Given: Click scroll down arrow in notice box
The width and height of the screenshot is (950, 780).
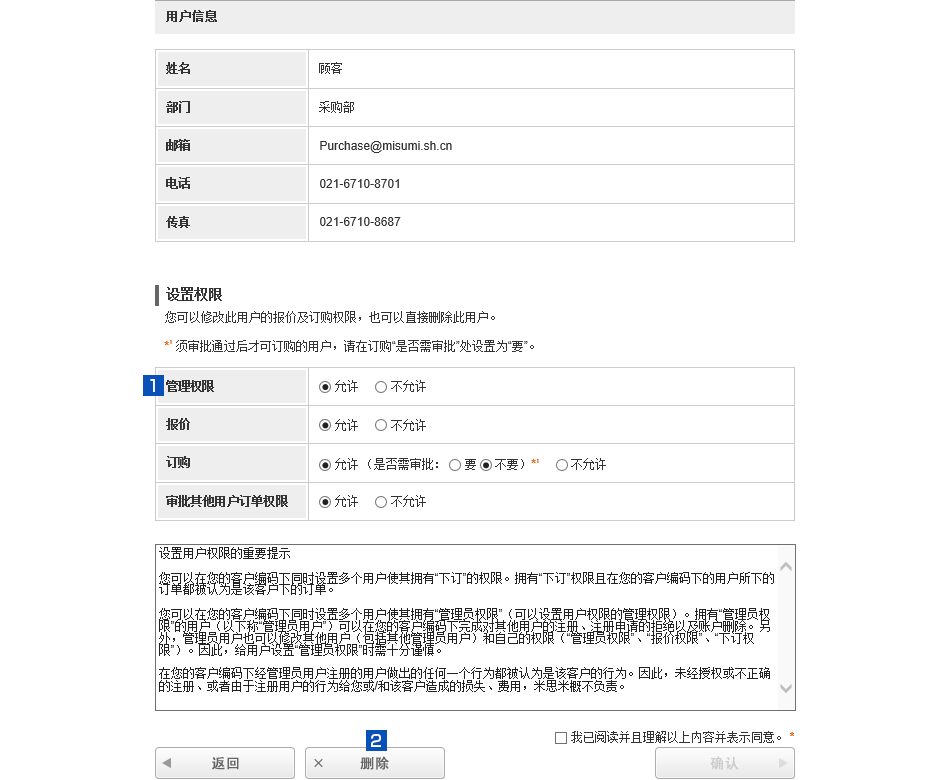Looking at the screenshot, I should coord(786,688).
